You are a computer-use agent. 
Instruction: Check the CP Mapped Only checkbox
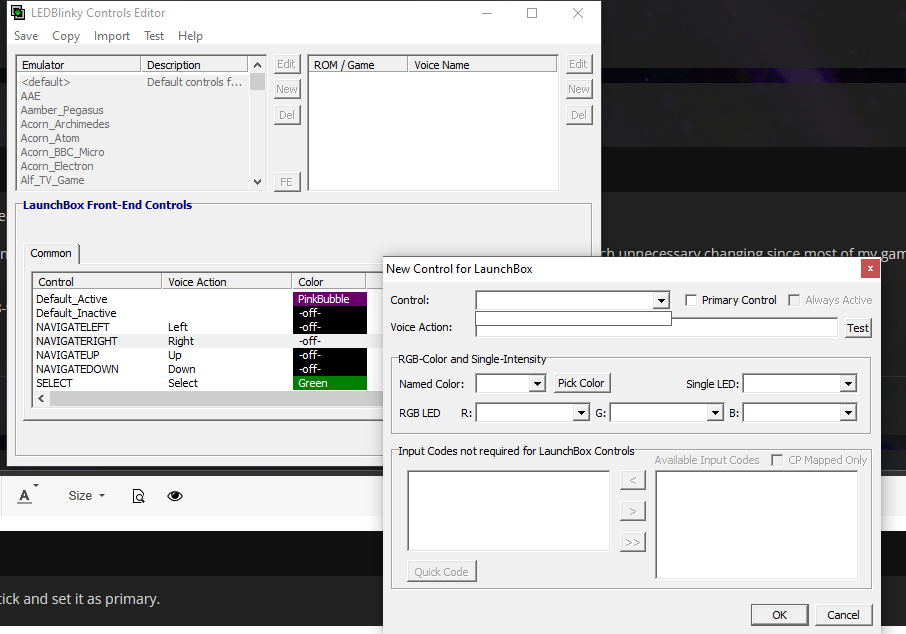(777, 460)
